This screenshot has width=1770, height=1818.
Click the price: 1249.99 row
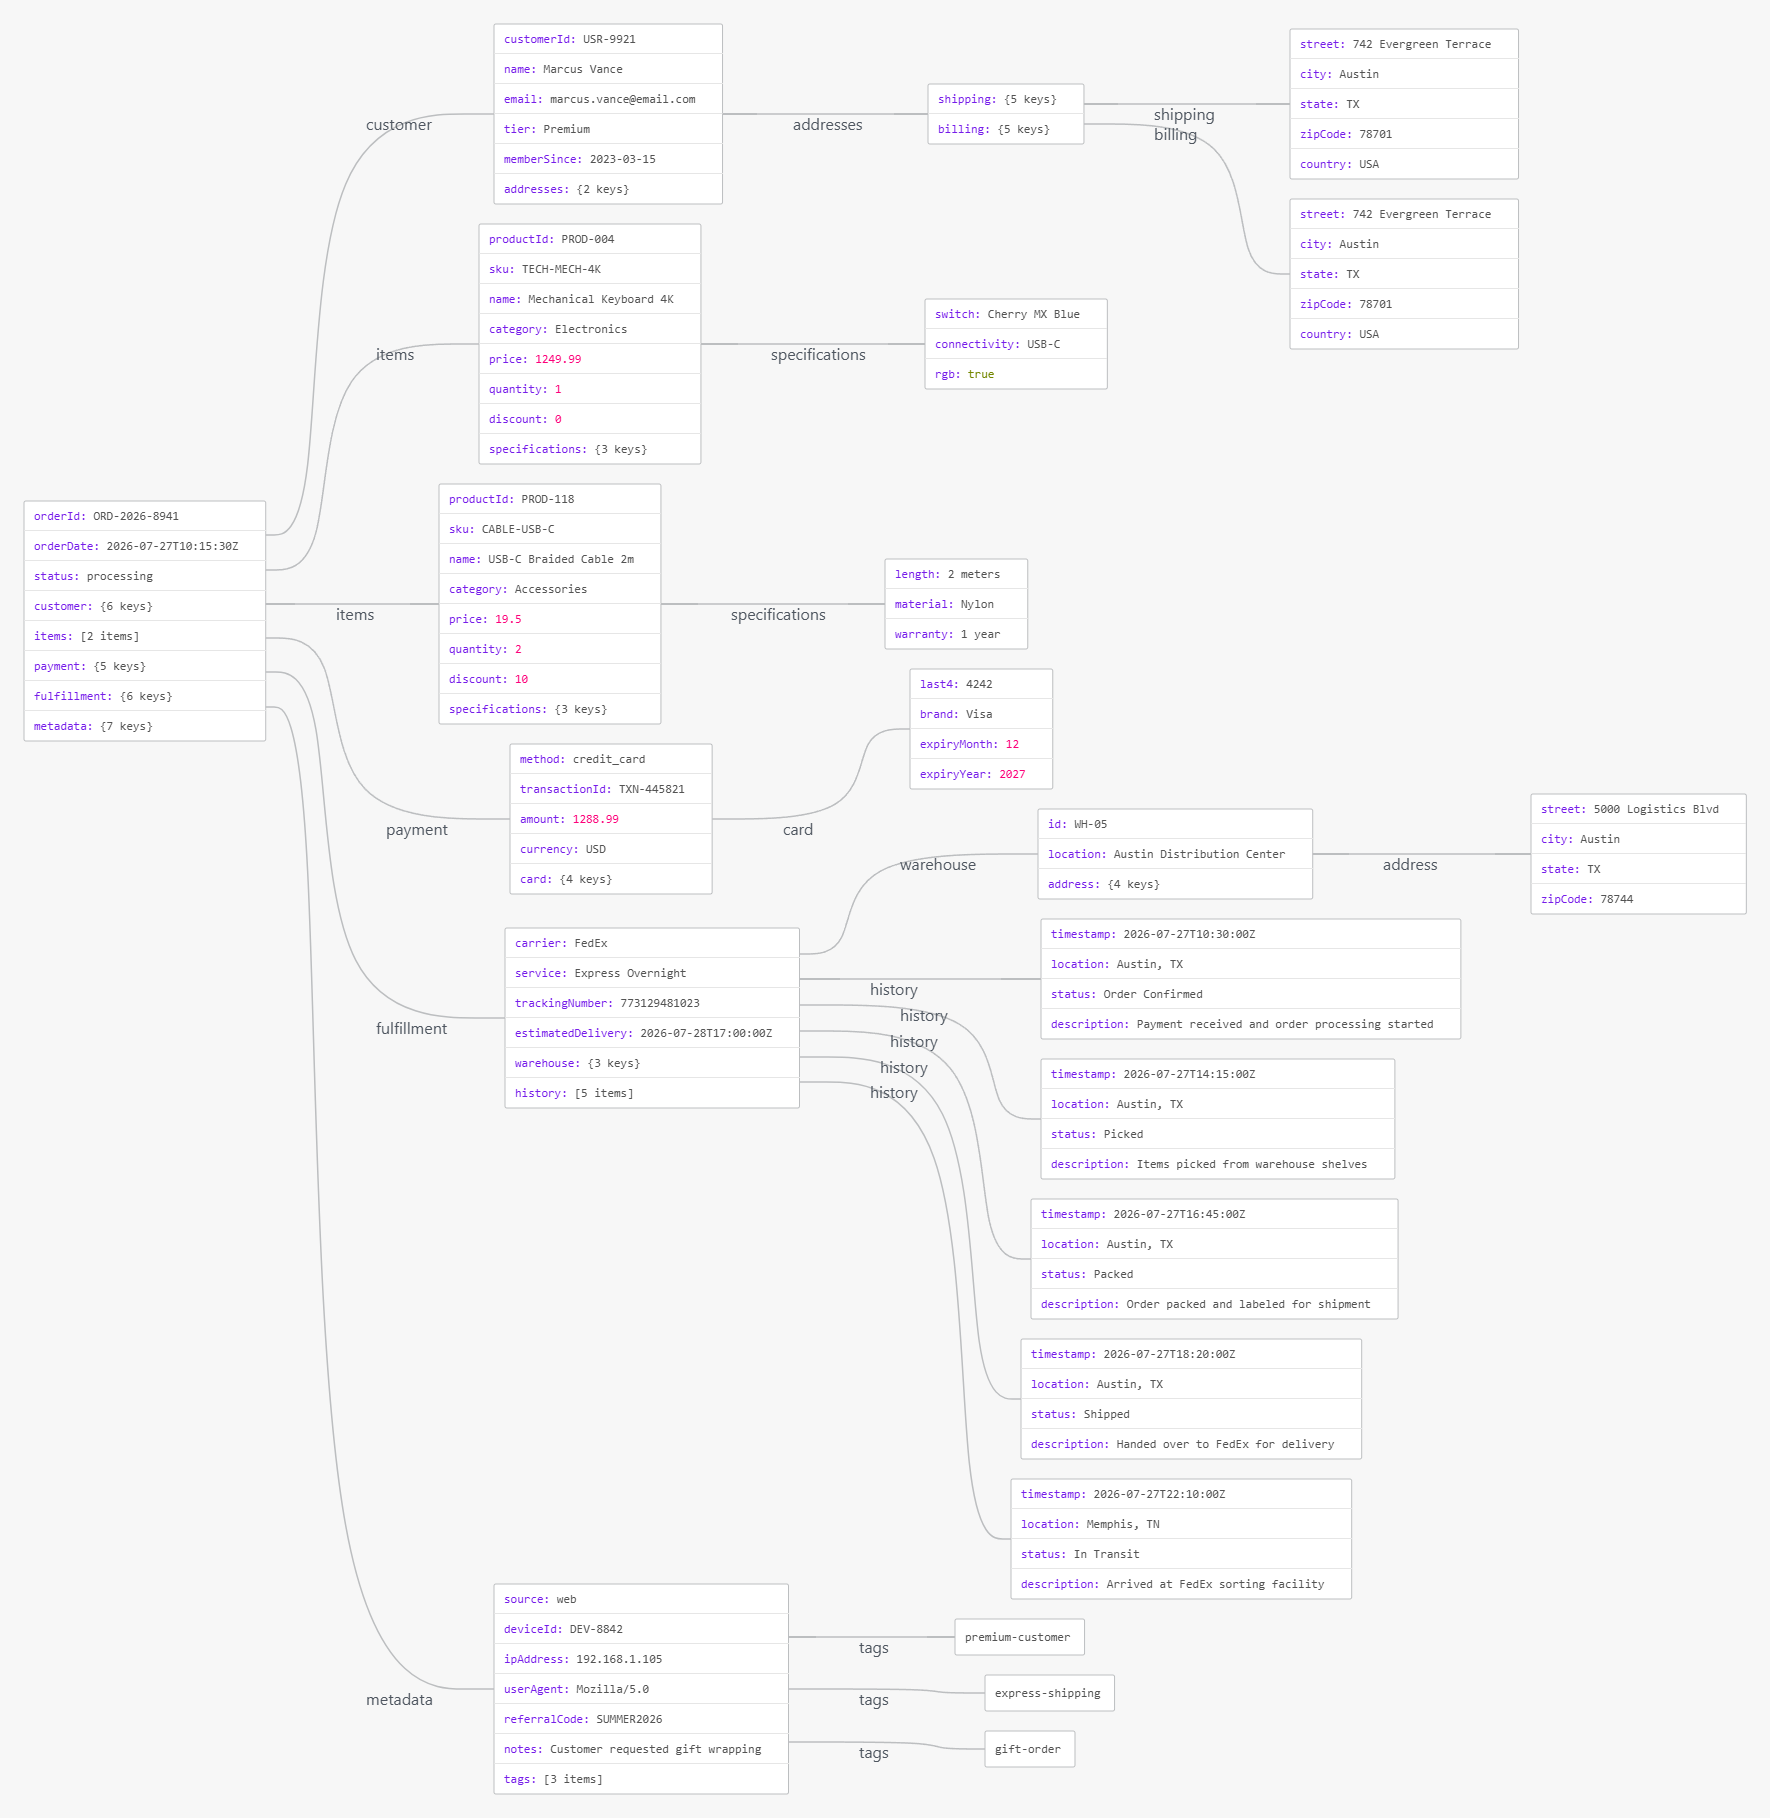(590, 359)
